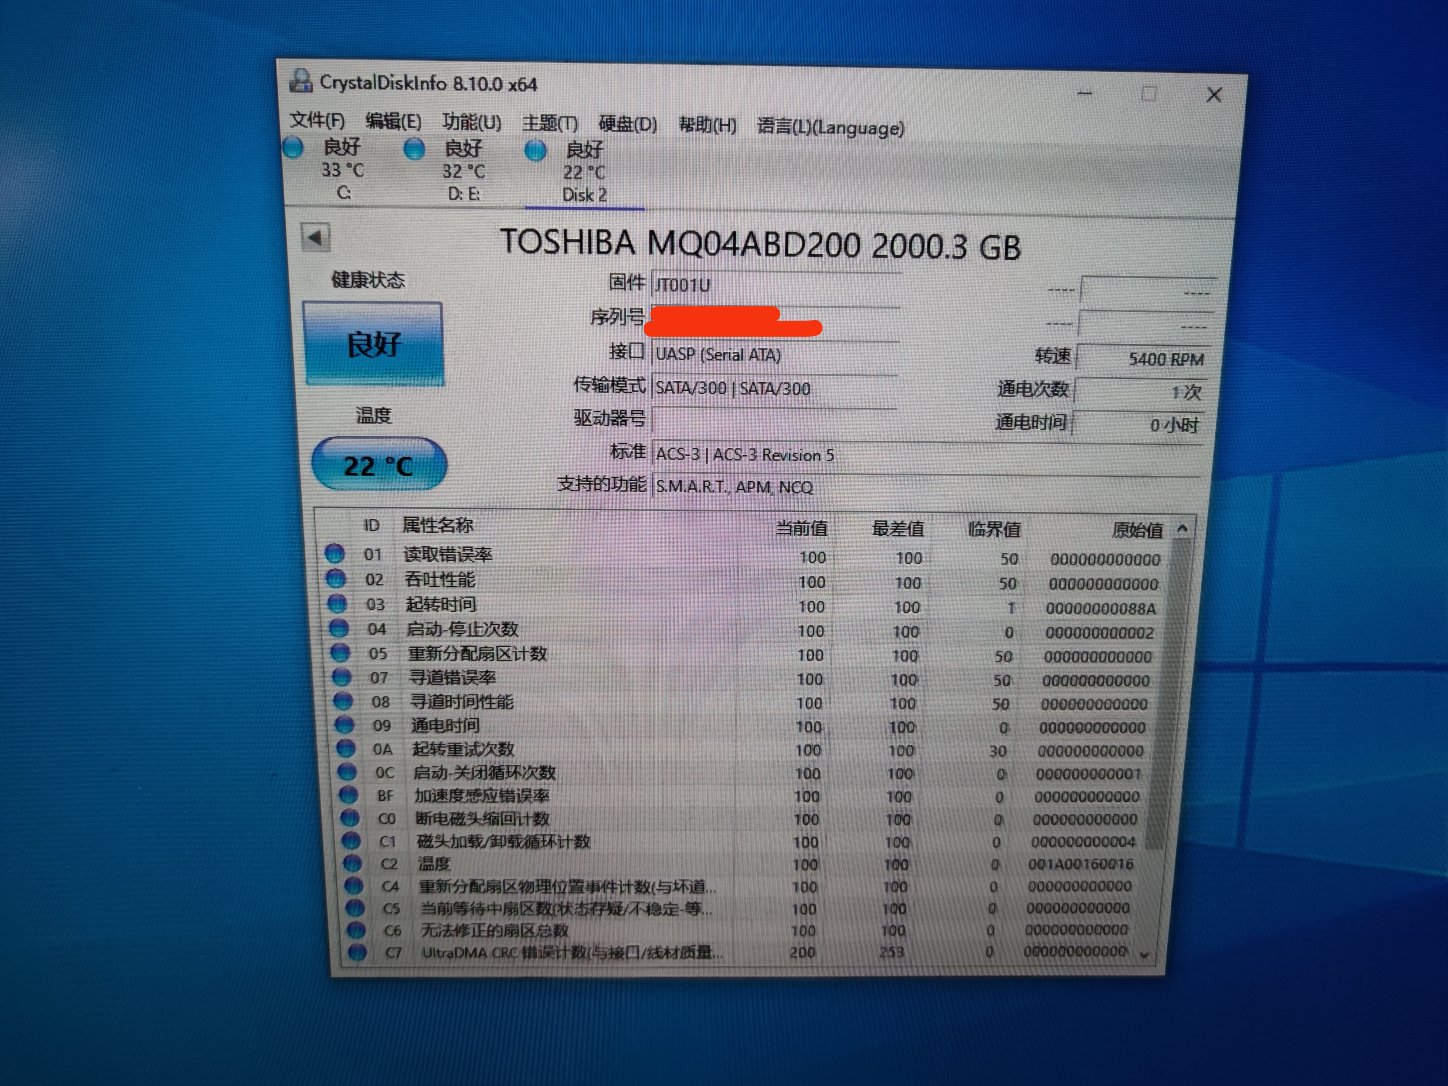Click the health status dot for Disk 2
Screen dimensions: 1448x1086
pyautogui.click(x=536, y=151)
